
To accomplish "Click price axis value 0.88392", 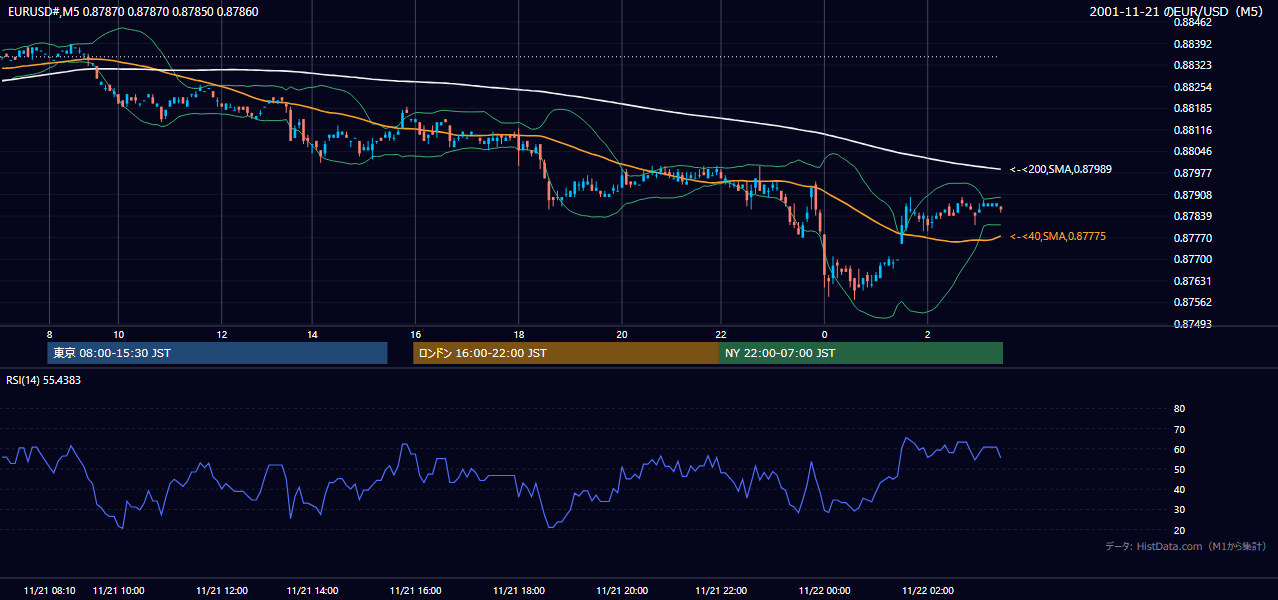I will point(1192,44).
